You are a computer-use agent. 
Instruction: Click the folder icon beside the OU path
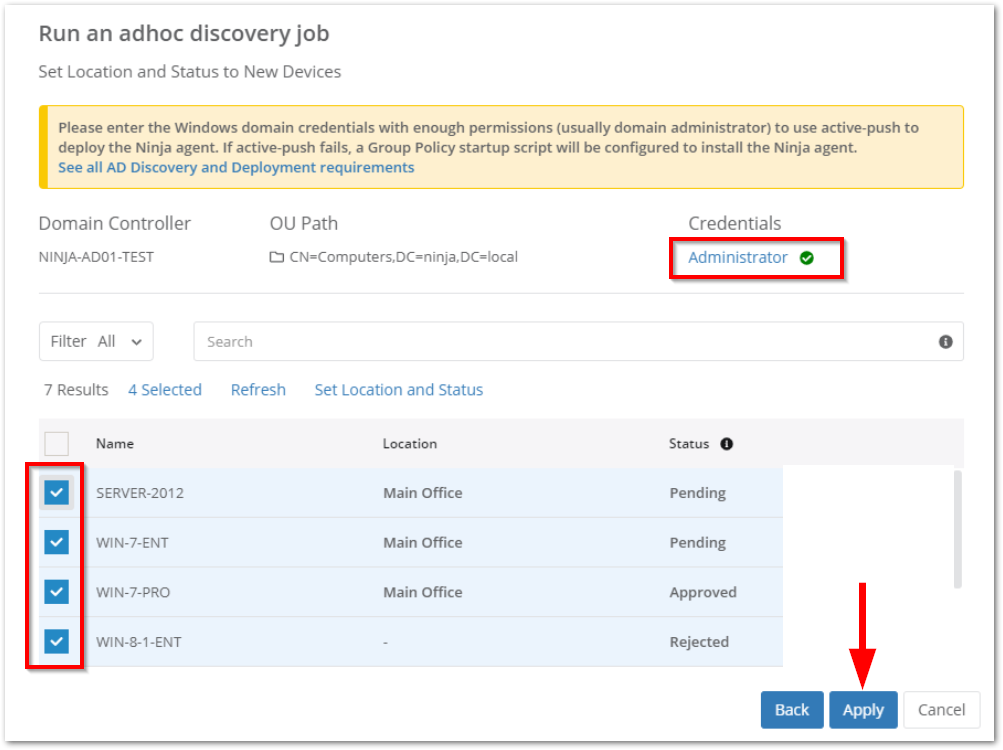[x=276, y=256]
